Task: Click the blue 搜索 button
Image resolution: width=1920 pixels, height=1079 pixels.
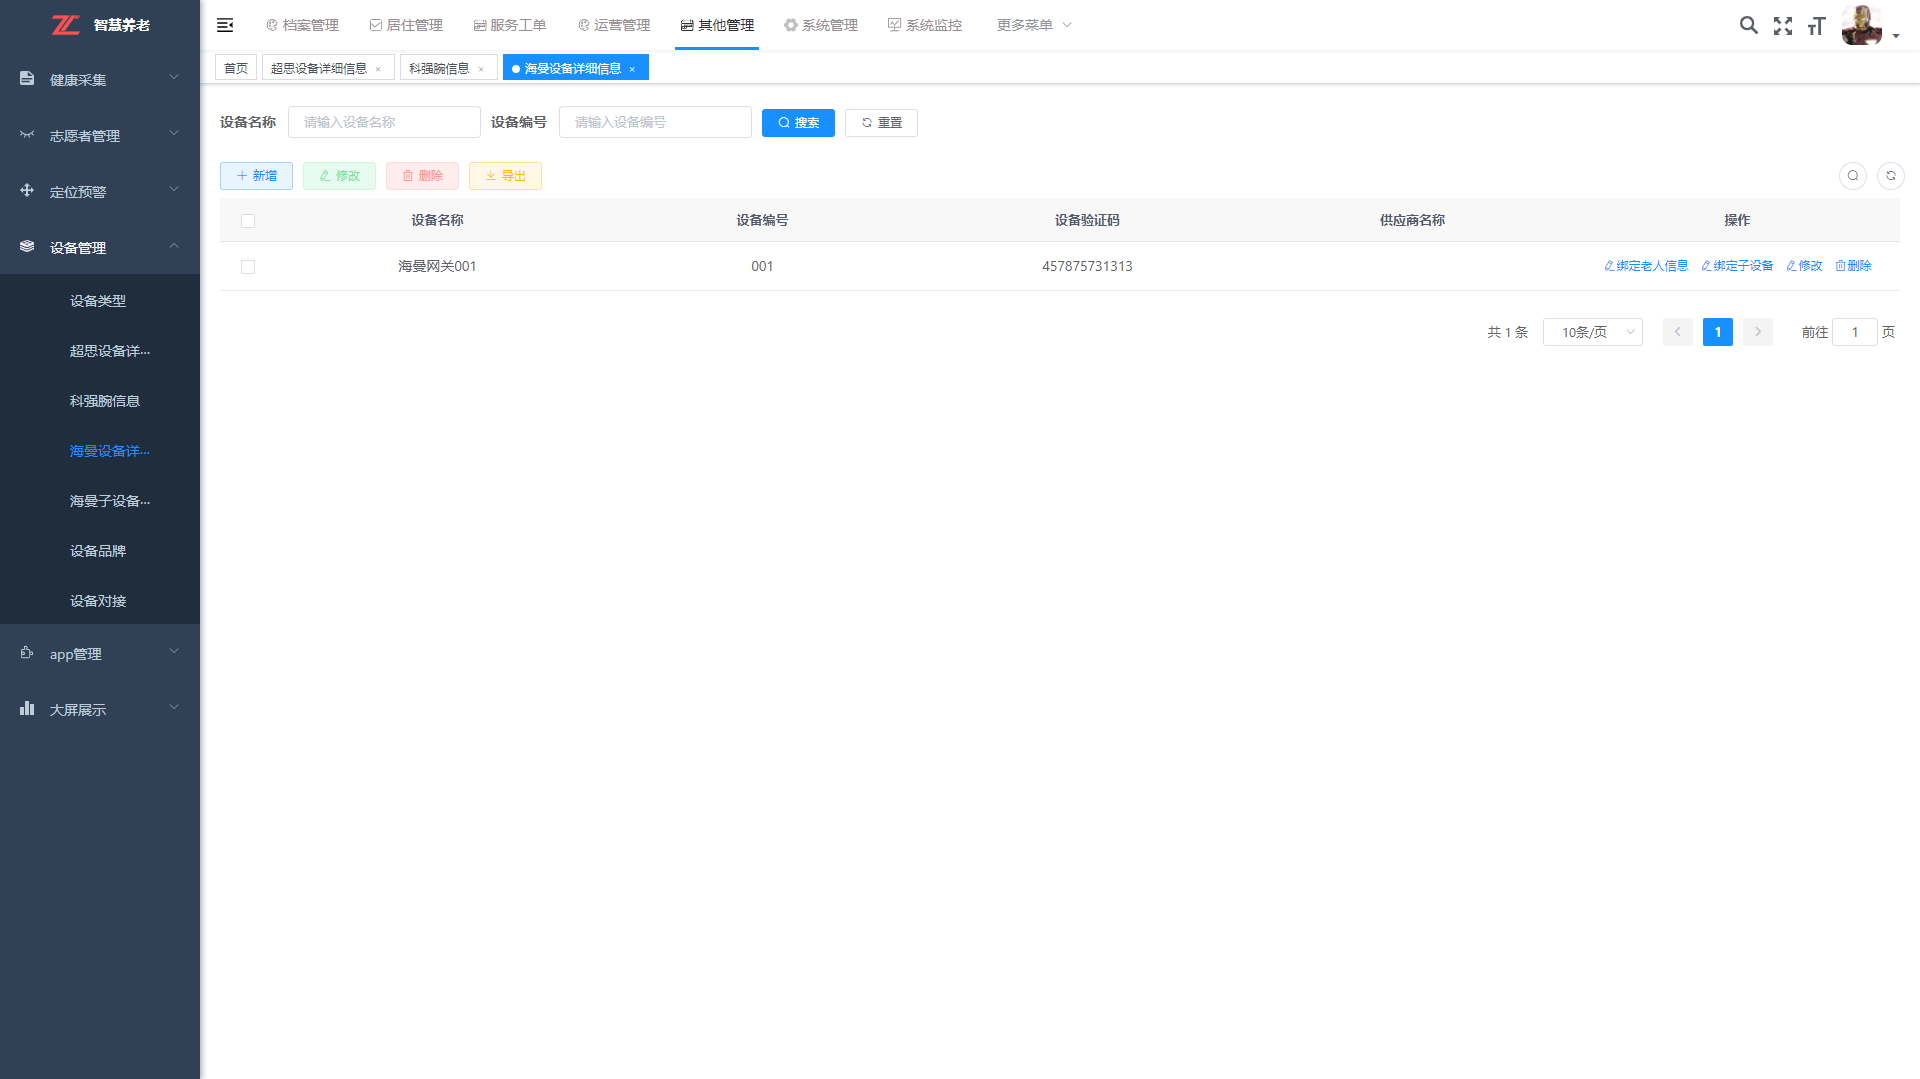Action: click(798, 123)
